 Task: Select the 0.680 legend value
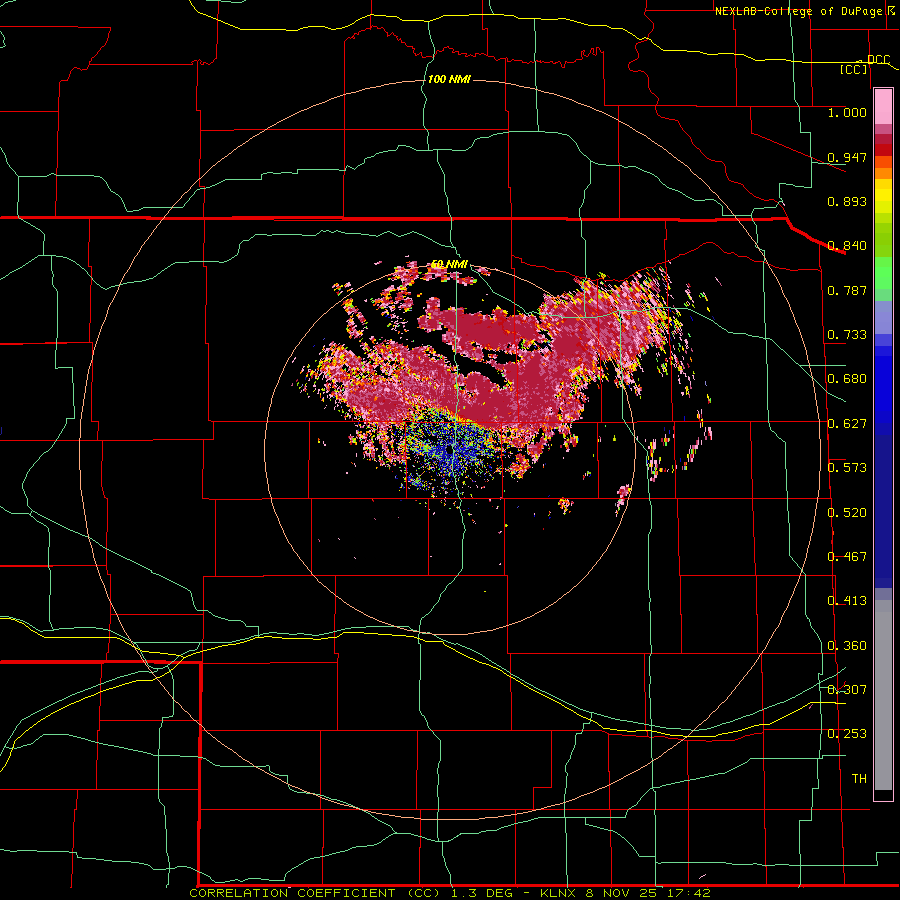click(x=847, y=379)
